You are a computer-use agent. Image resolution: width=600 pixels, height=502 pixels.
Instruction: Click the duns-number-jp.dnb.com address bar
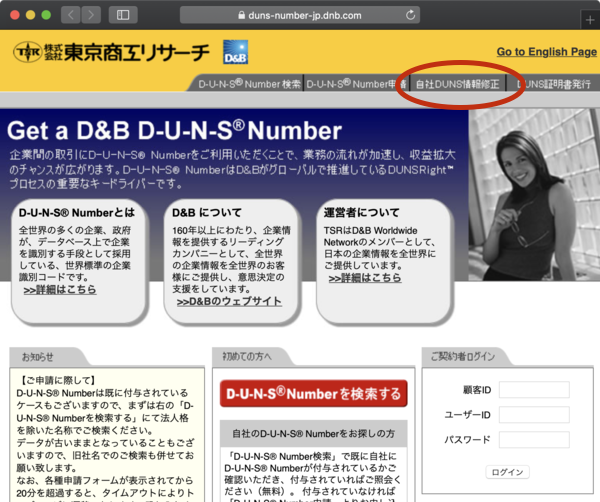[x=300, y=15]
